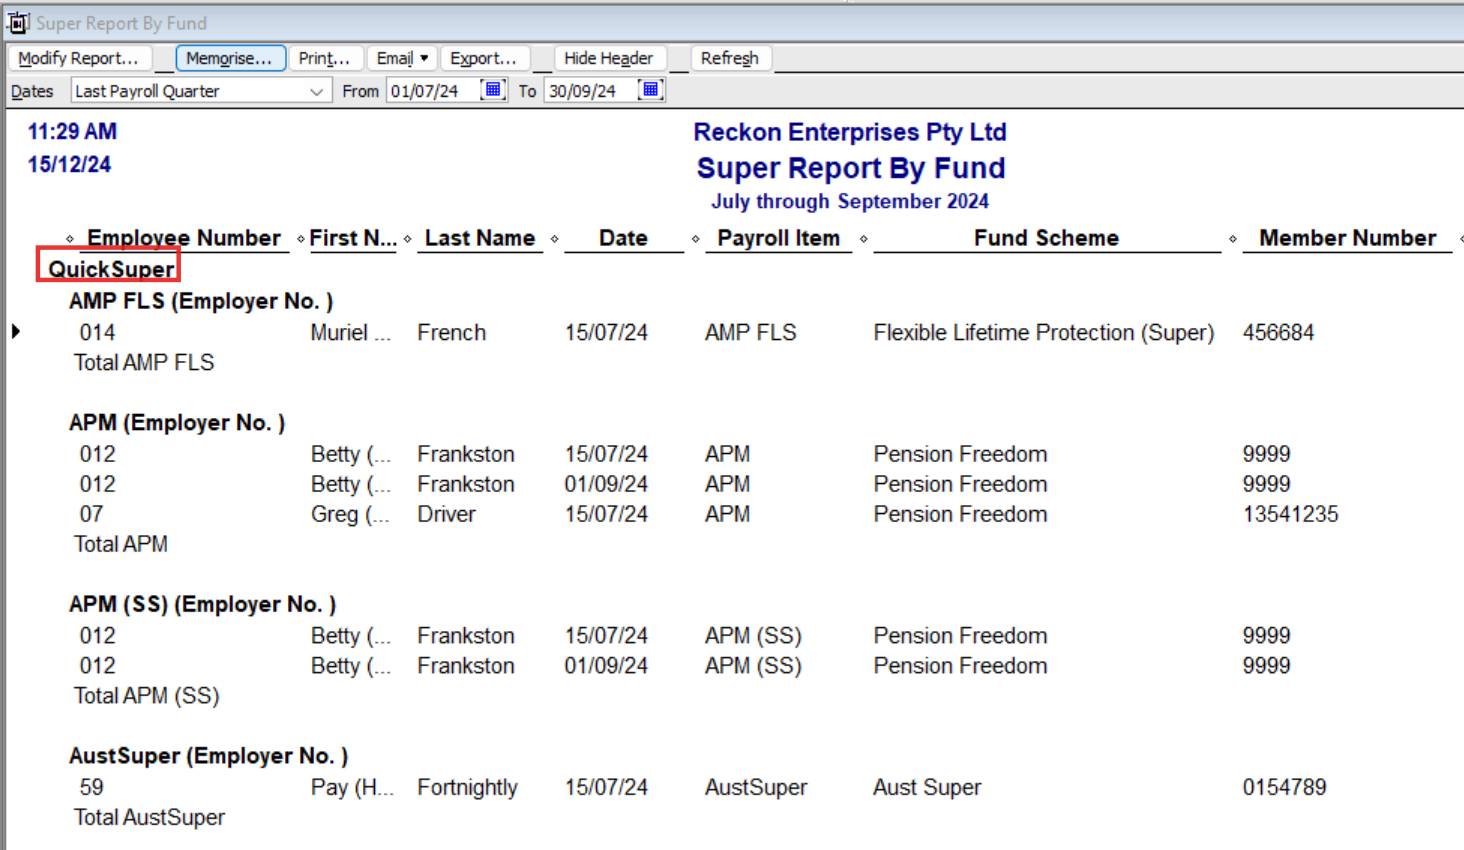Screen dimensions: 1464x850
Task: Click employee number 07
Action: [x=91, y=514]
